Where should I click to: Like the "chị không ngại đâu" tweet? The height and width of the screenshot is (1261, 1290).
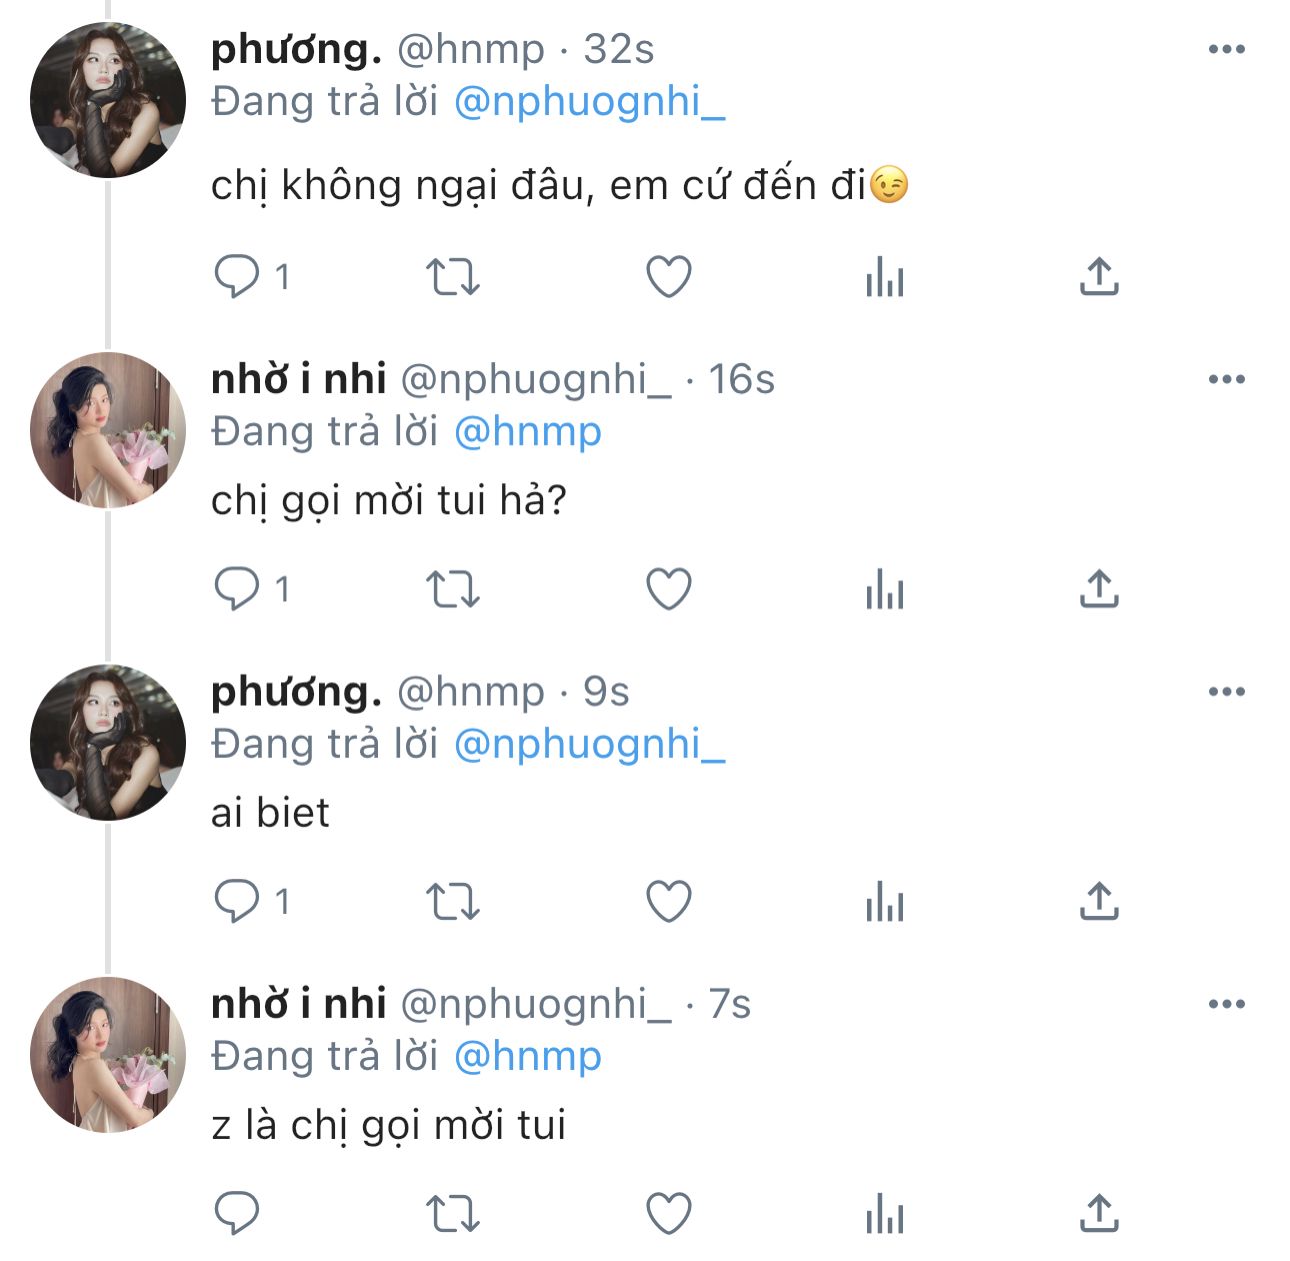pos(669,277)
